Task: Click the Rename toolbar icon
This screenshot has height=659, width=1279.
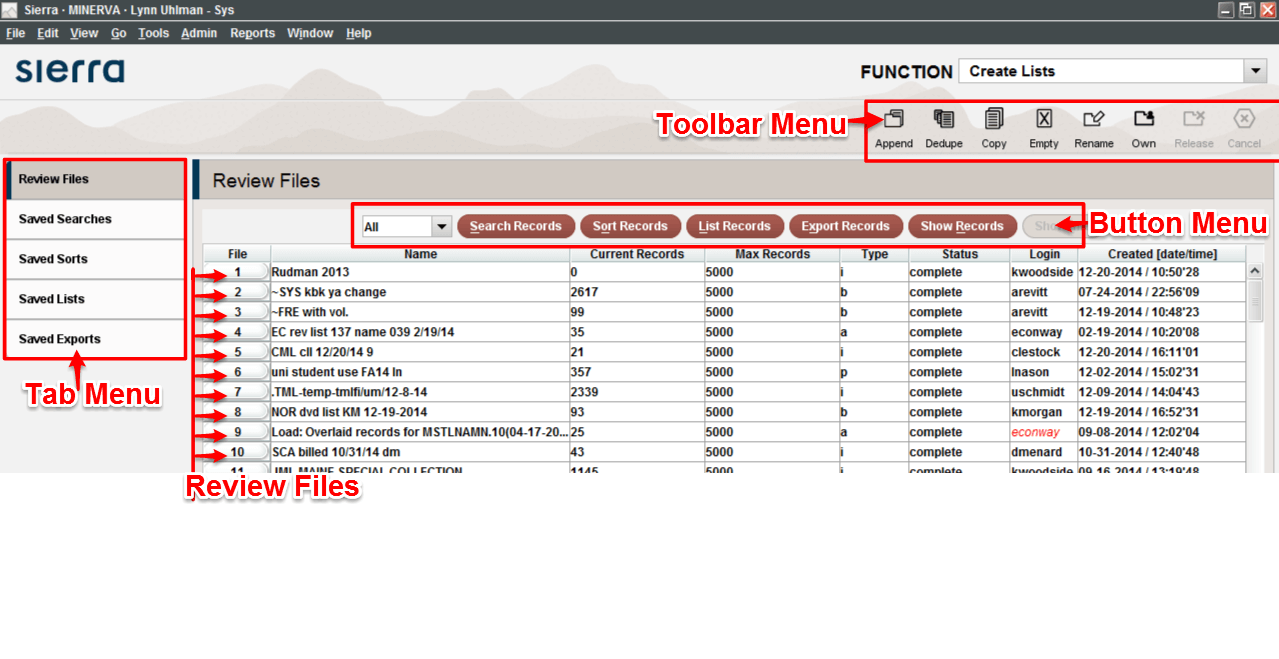Action: 1093,129
